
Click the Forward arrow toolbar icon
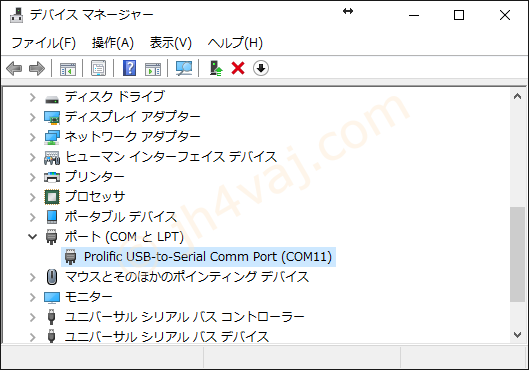(37, 68)
